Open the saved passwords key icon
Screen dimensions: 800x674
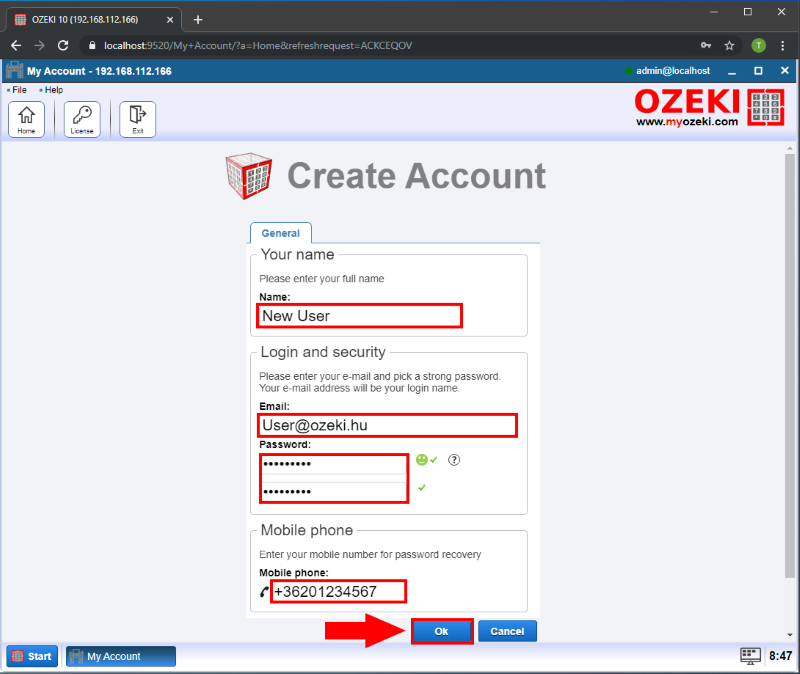(x=706, y=45)
